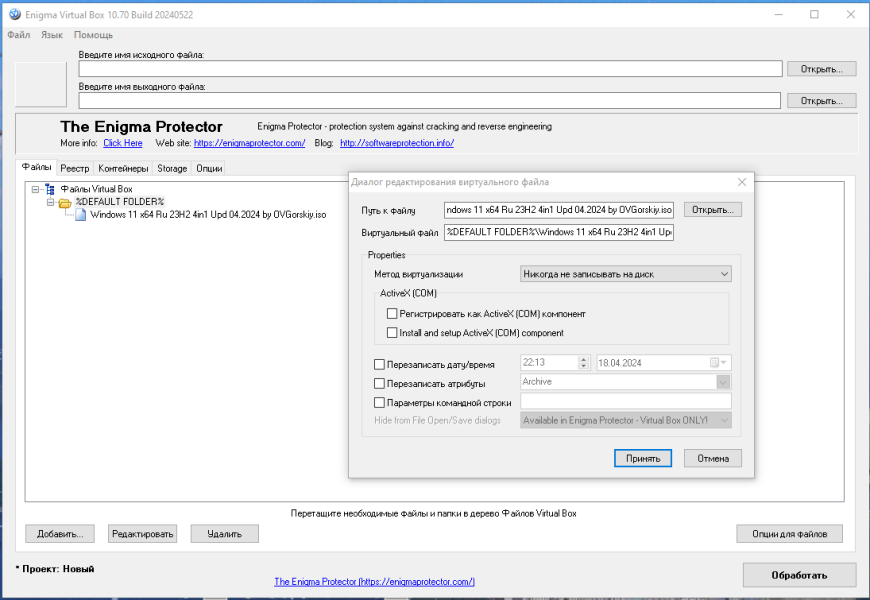Collapse the Файлы Virtual Box root node
Viewport: 870px width, 600px height.
36,189
